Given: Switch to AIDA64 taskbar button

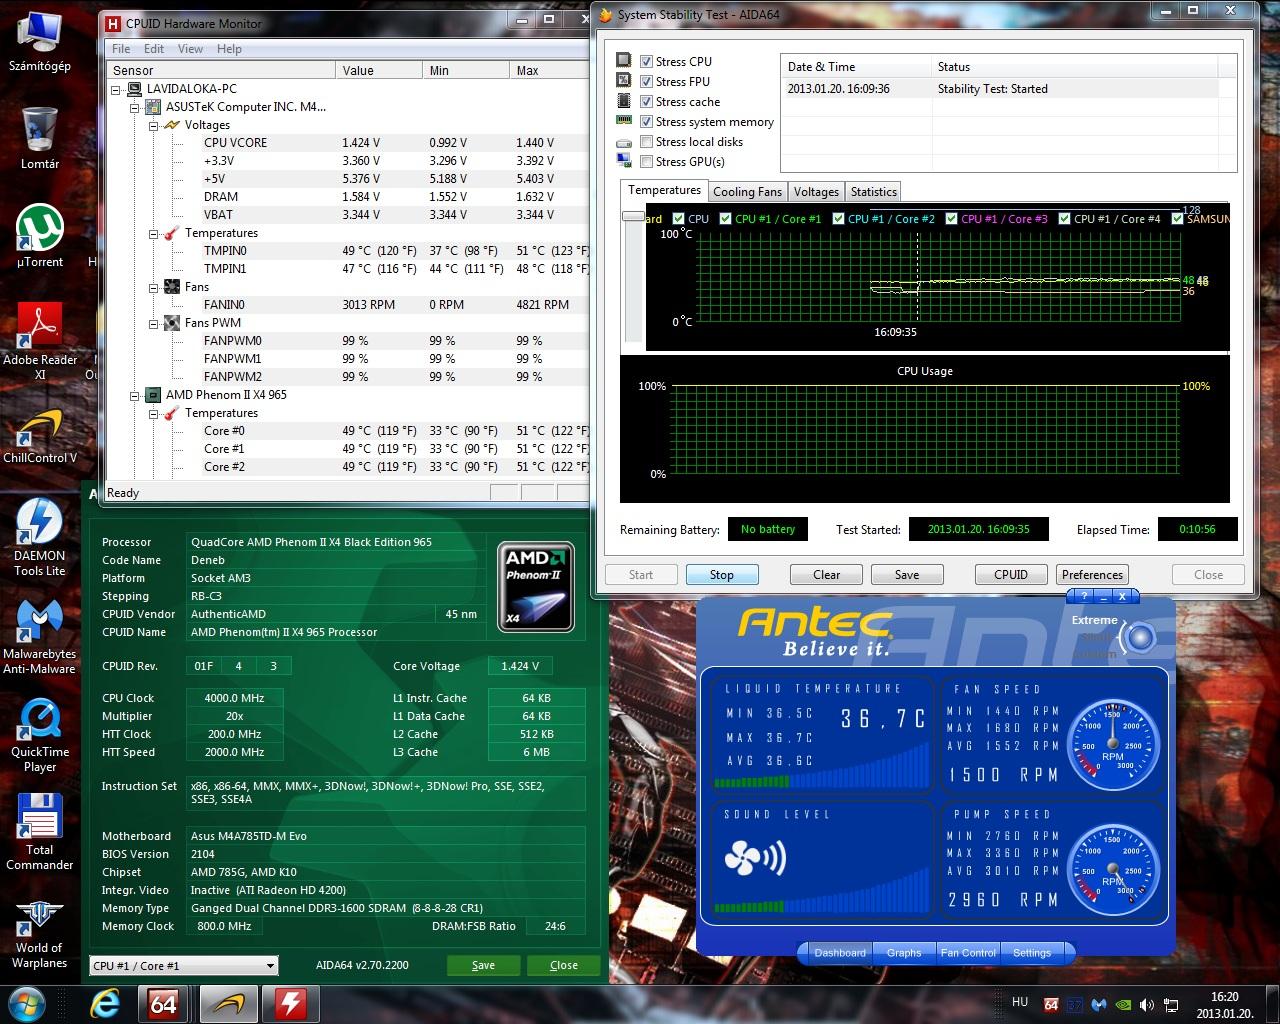Looking at the screenshot, I should point(164,1003).
